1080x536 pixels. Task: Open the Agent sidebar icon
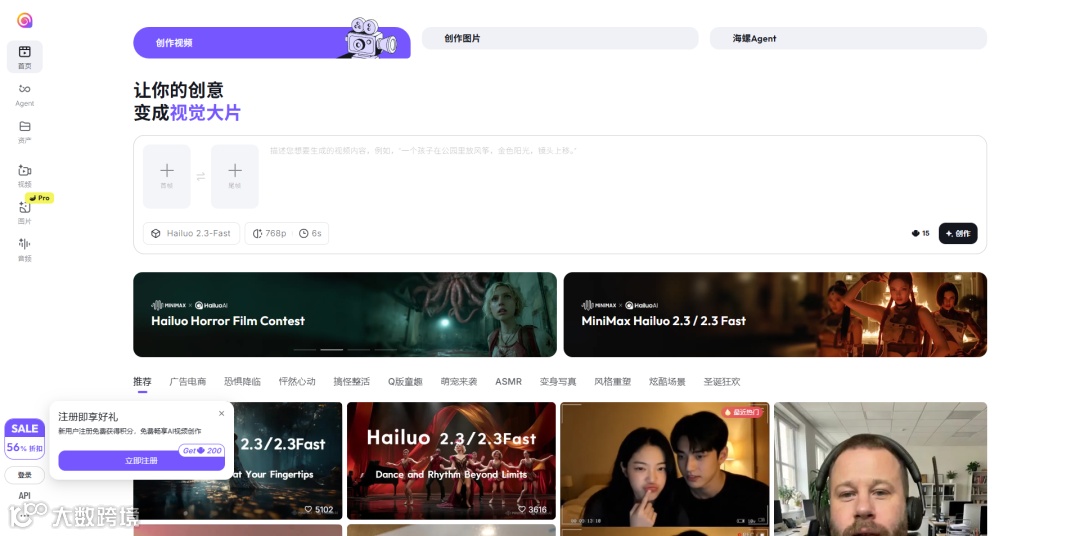click(25, 94)
